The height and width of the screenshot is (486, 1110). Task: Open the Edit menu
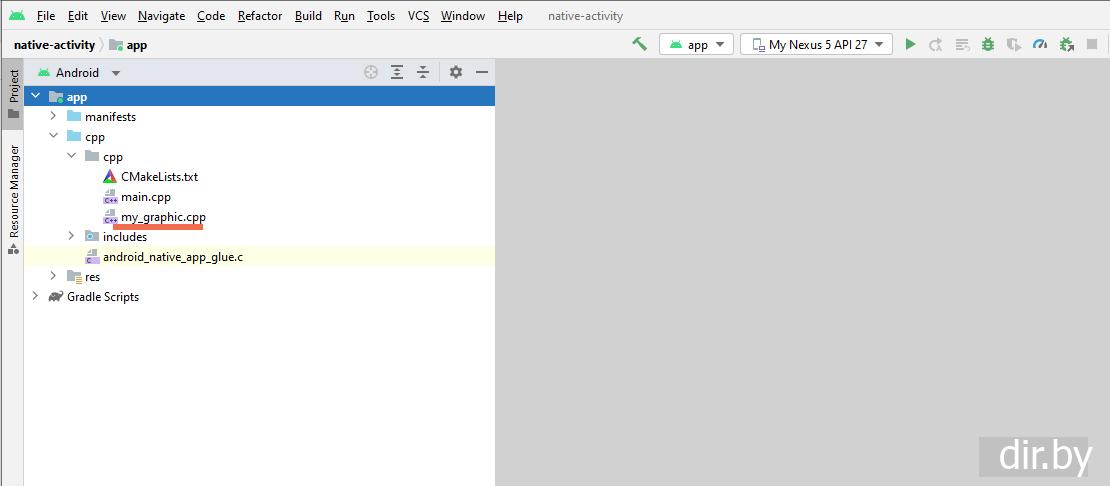tap(78, 16)
